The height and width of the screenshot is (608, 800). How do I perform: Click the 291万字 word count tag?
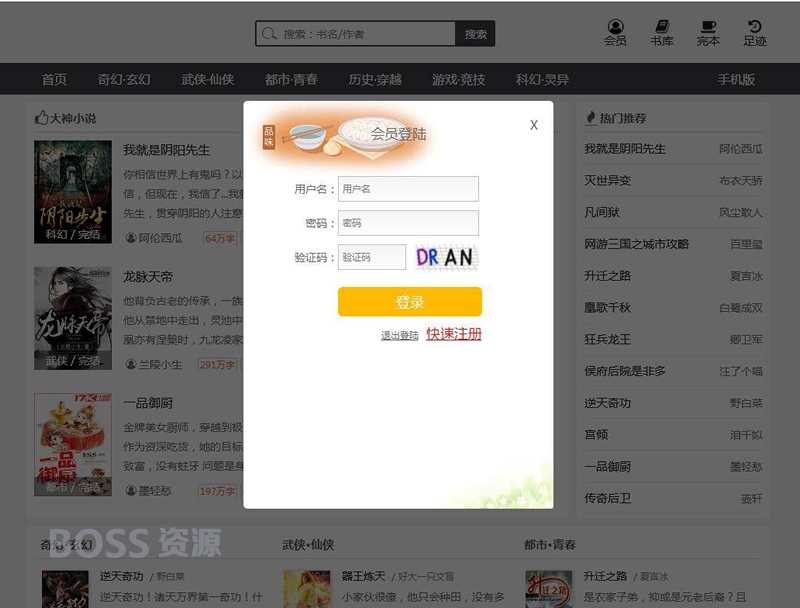217,365
